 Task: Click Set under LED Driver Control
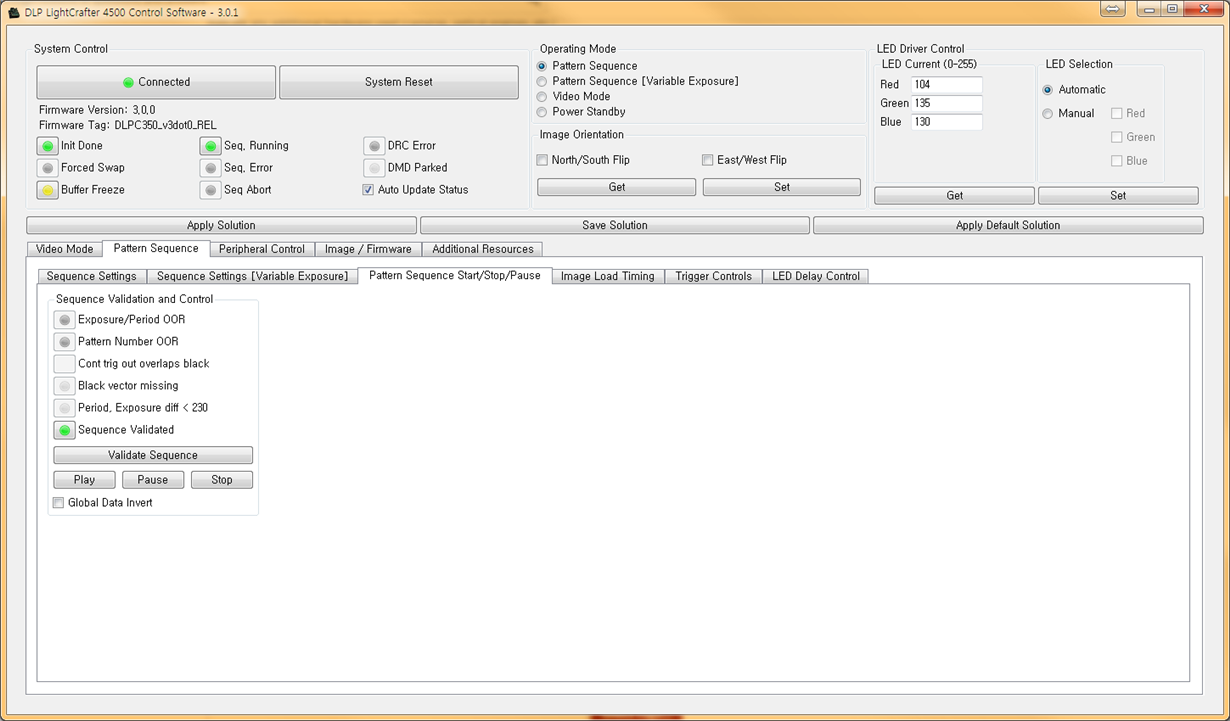(x=1118, y=196)
